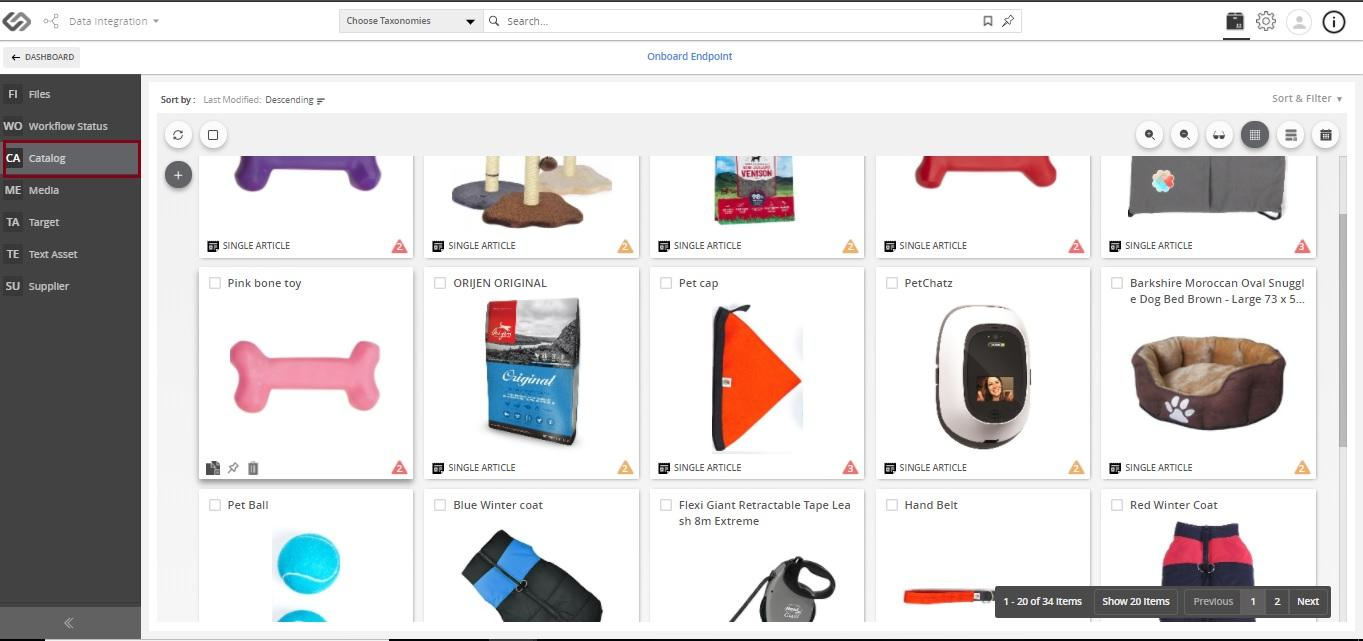Change the Descending sort order
Viewport: 1363px width, 641px height.
295,100
